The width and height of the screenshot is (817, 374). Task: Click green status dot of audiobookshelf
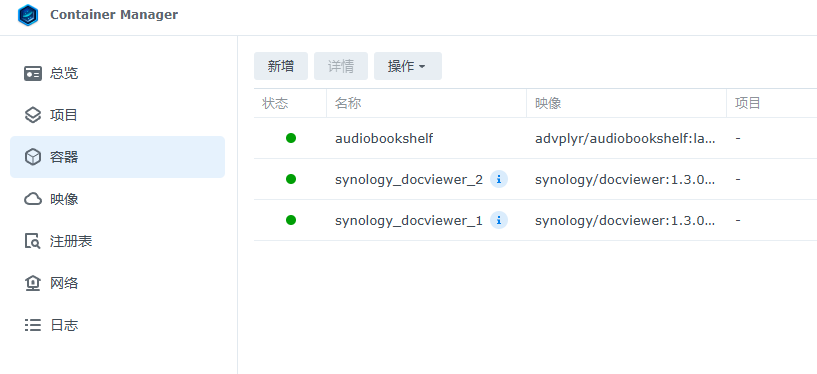[x=291, y=138]
